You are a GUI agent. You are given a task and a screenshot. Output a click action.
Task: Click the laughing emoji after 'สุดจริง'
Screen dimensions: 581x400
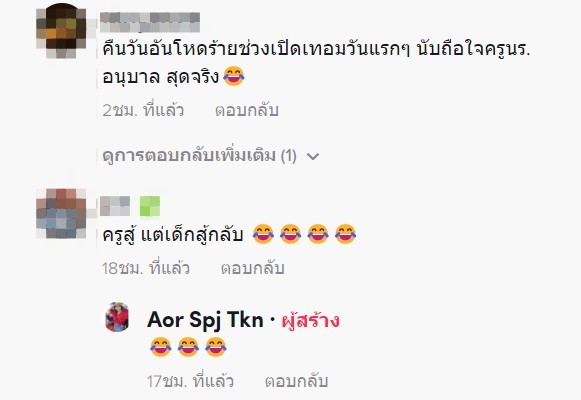coord(234,76)
